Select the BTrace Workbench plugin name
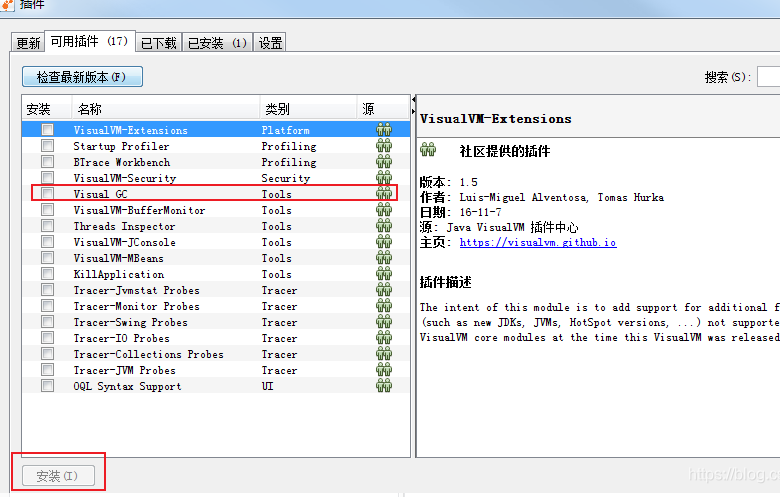The image size is (780, 497). click(121, 162)
